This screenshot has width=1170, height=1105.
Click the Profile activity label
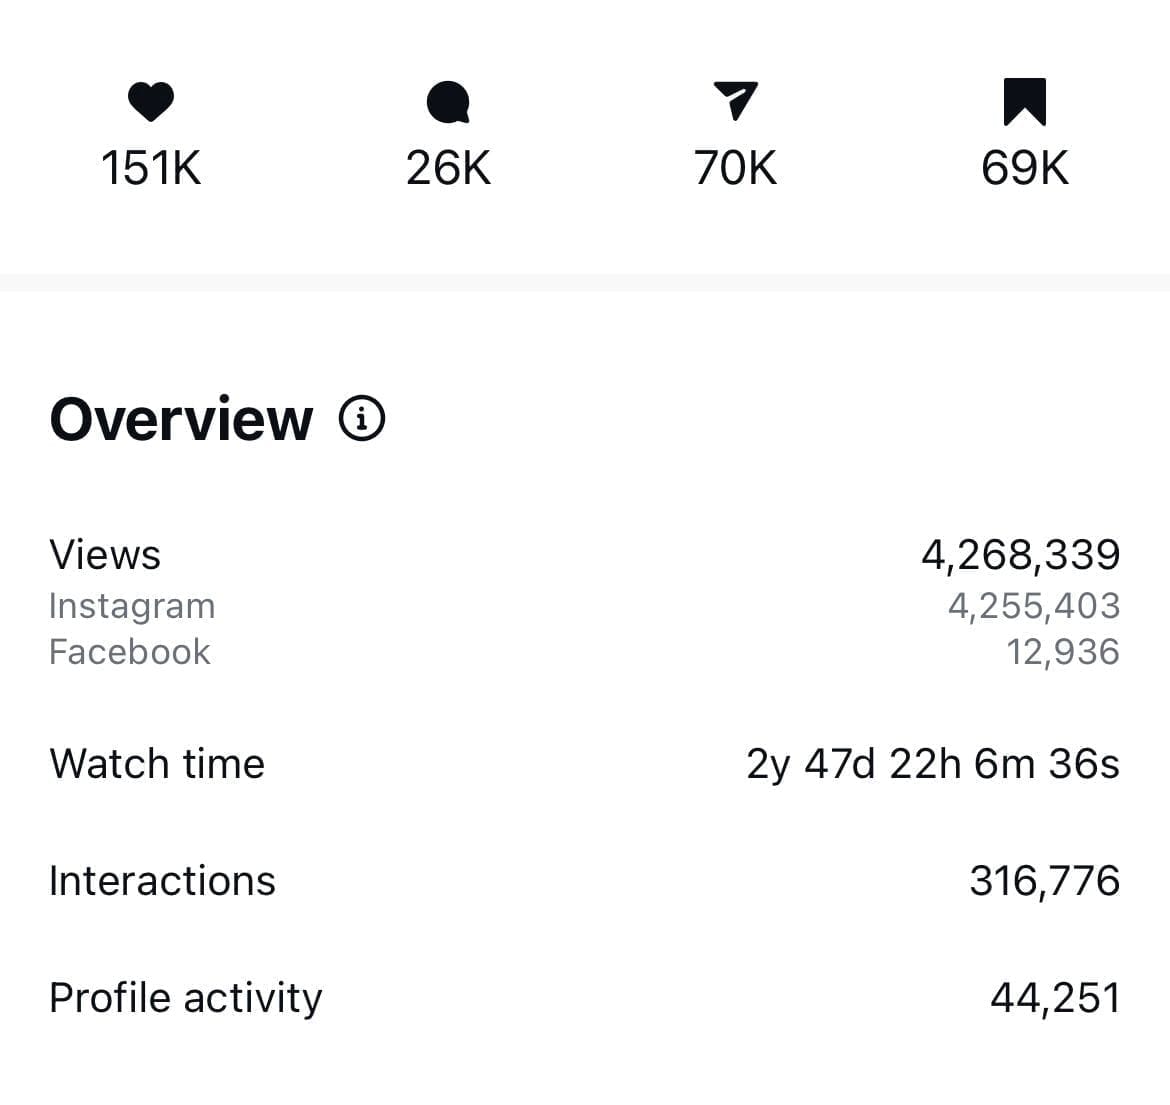pyautogui.click(x=186, y=998)
